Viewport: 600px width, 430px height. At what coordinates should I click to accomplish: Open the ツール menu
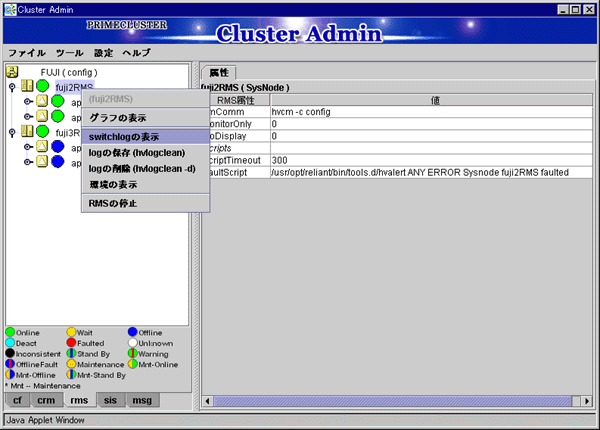[x=69, y=53]
